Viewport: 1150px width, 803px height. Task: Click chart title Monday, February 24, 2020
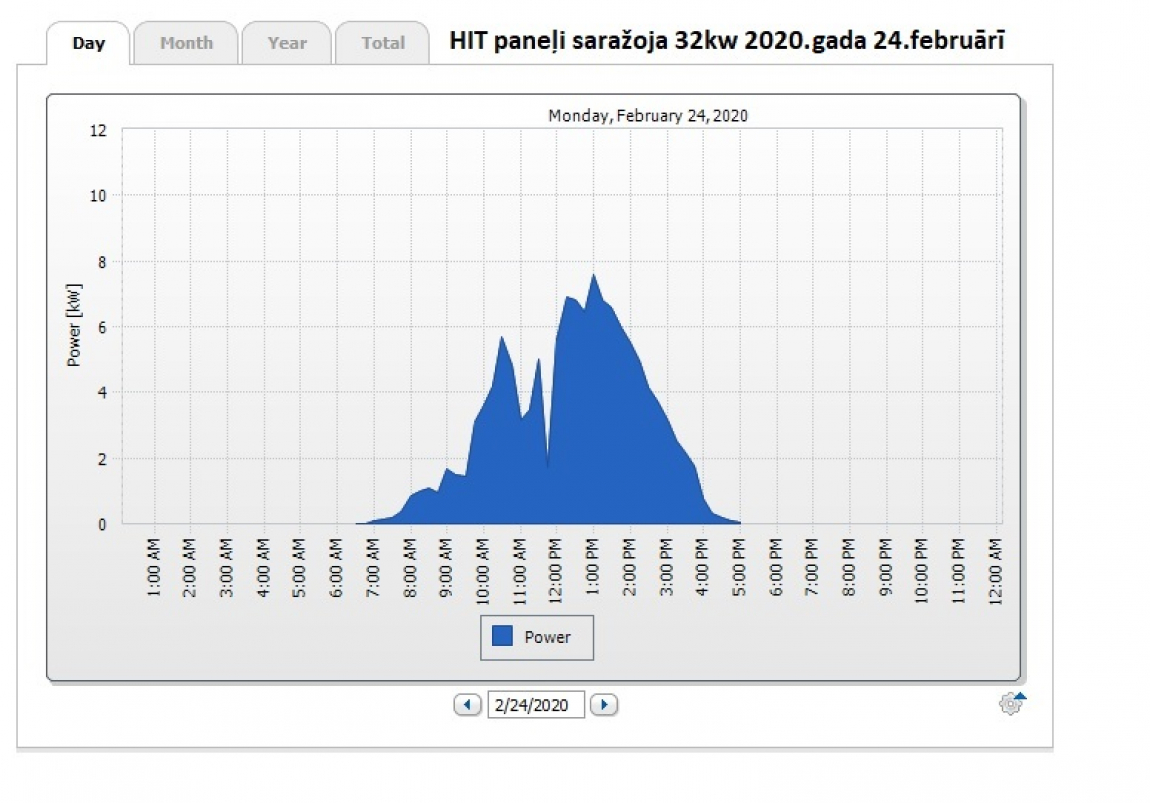click(x=648, y=116)
